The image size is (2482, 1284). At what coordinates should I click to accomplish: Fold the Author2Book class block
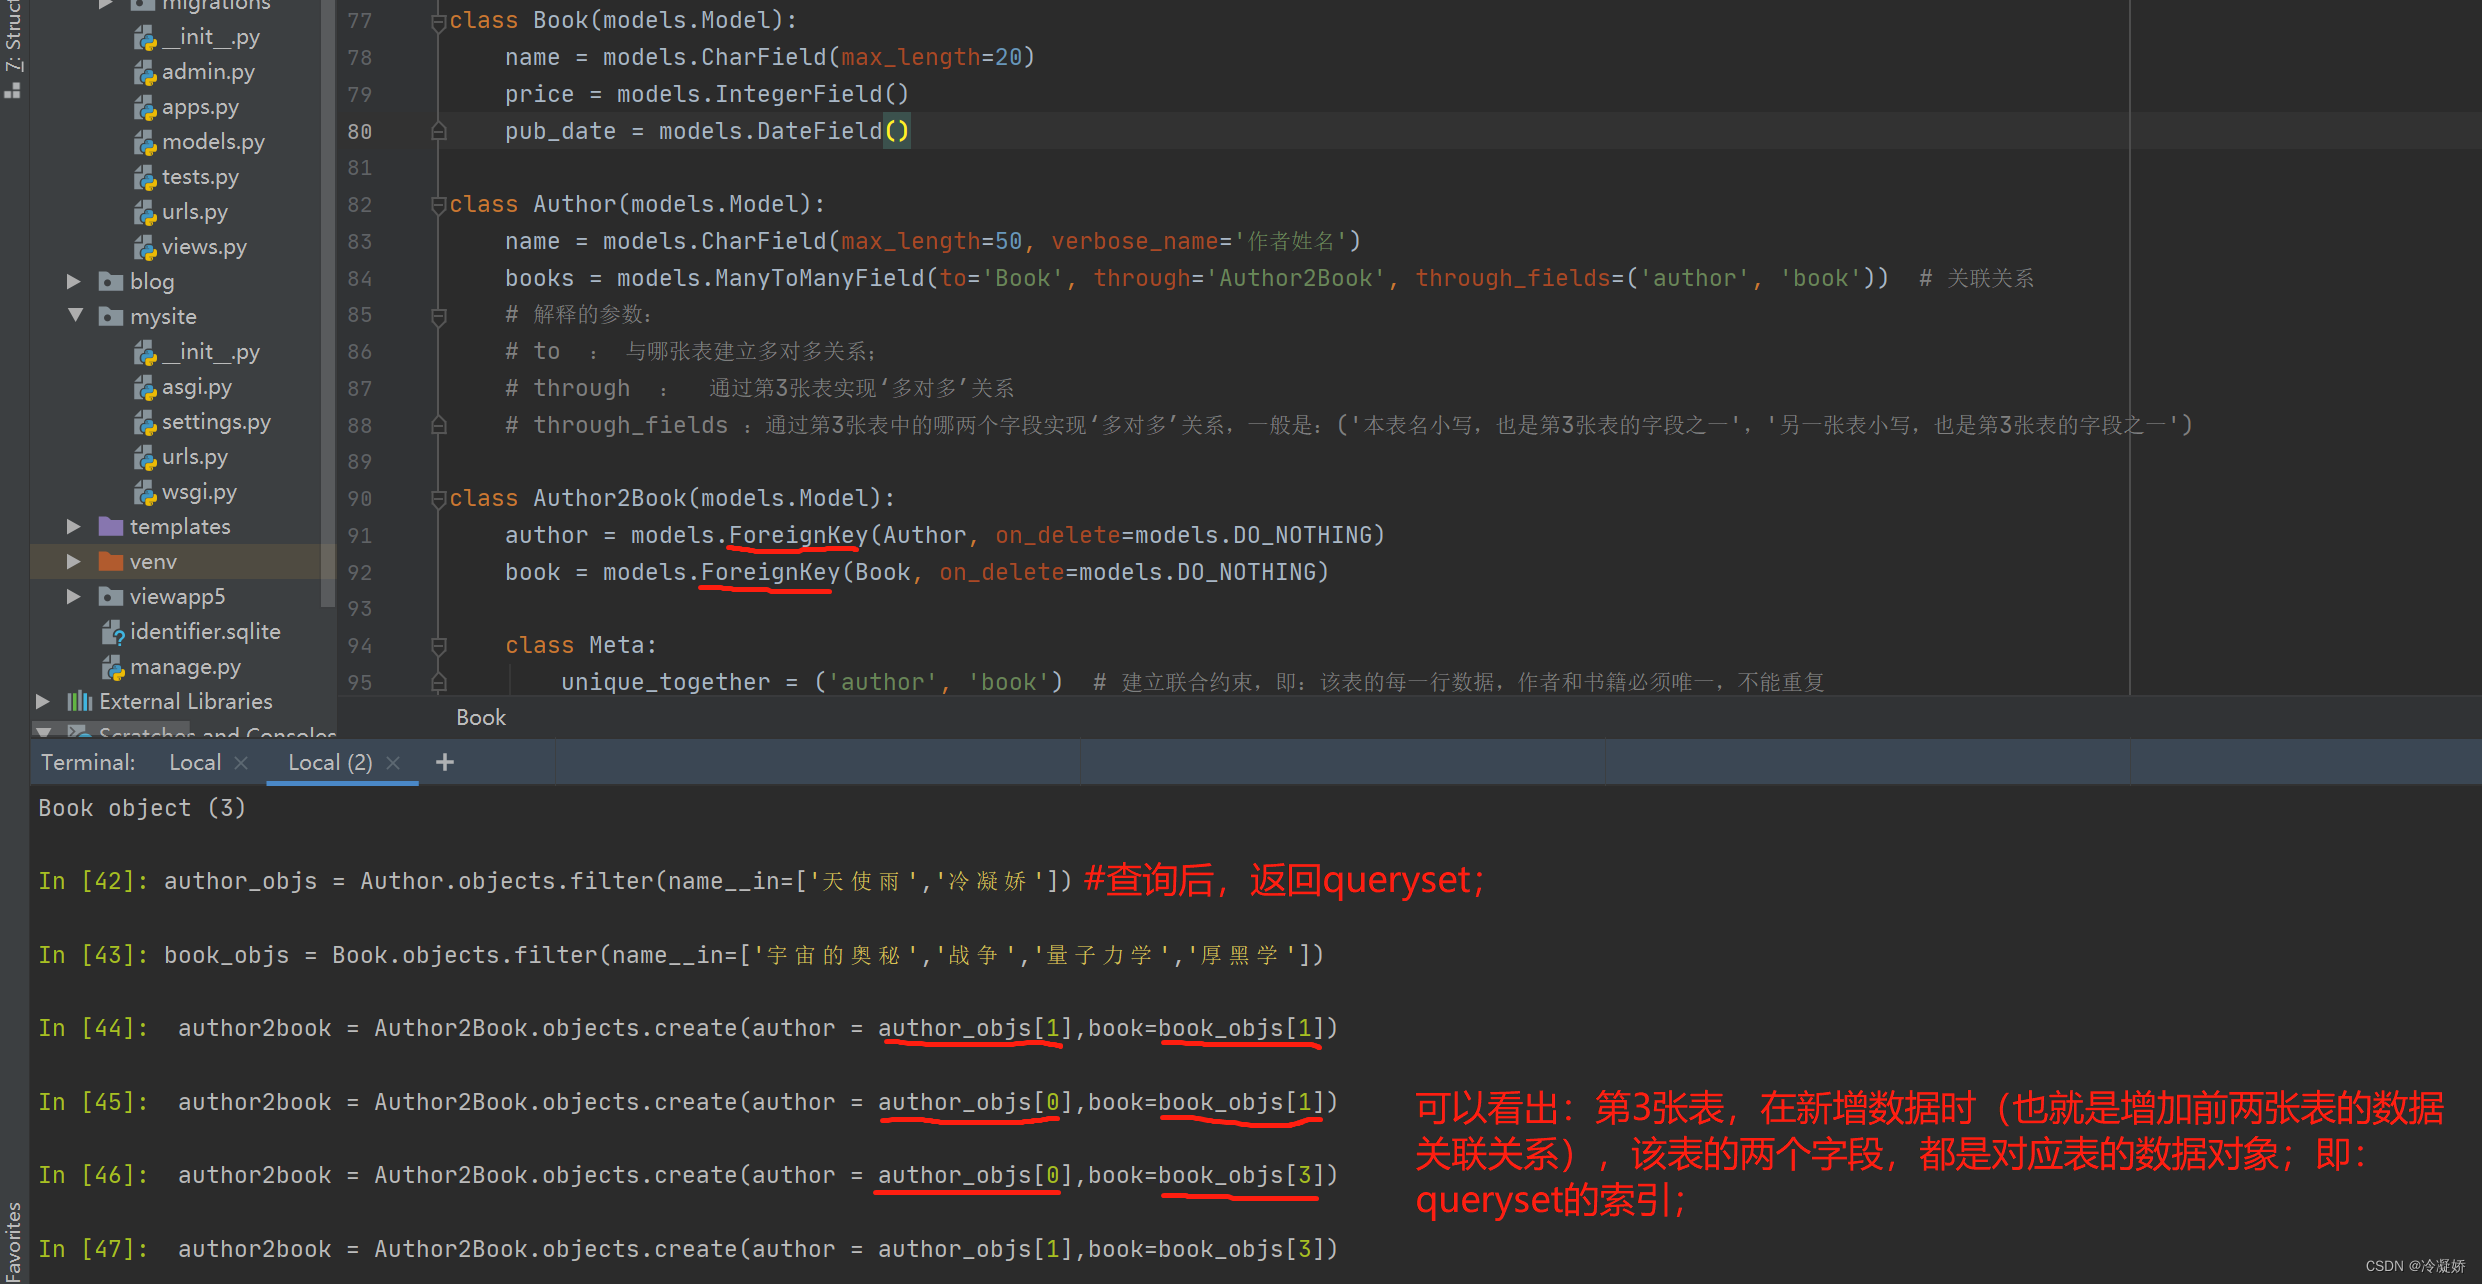pos(438,499)
